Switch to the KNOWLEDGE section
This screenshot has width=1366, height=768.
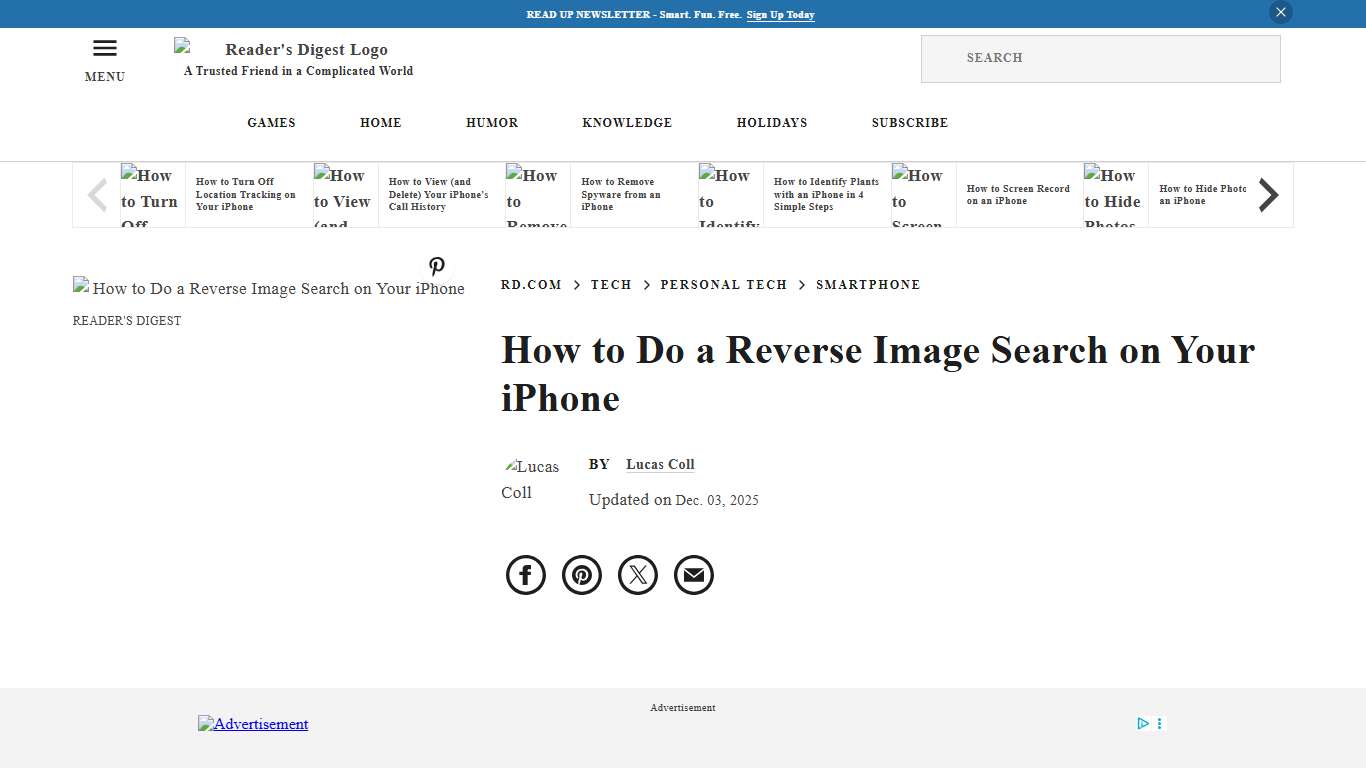[627, 122]
